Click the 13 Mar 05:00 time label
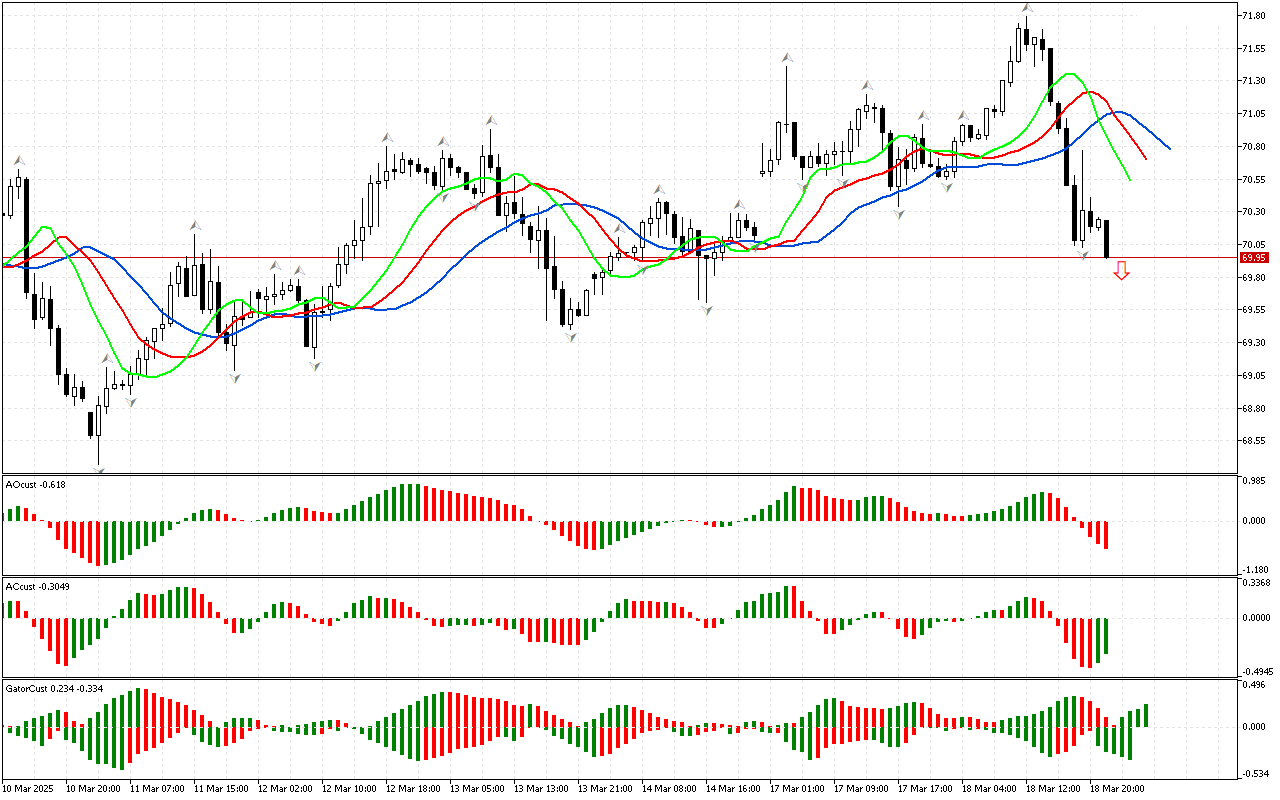Image resolution: width=1280 pixels, height=800 pixels. tap(477, 789)
